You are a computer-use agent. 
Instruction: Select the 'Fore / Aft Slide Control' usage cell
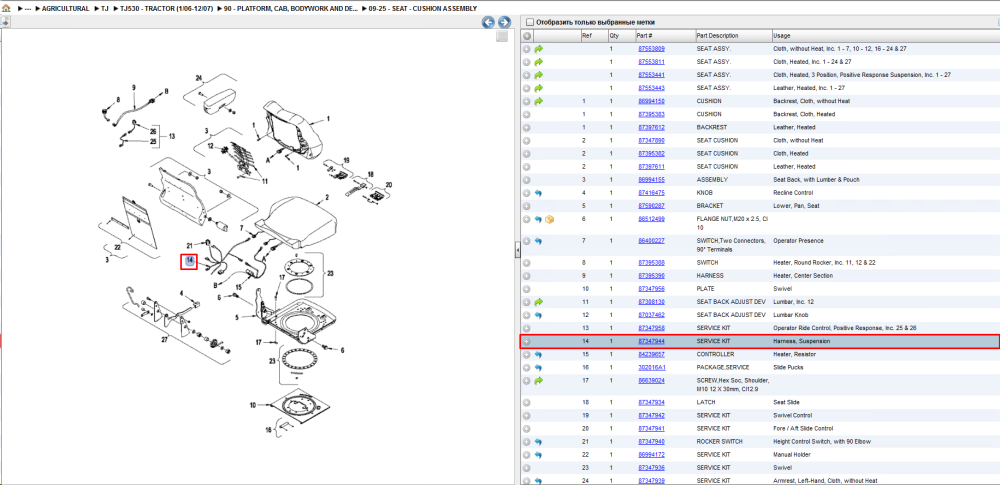tap(803, 429)
